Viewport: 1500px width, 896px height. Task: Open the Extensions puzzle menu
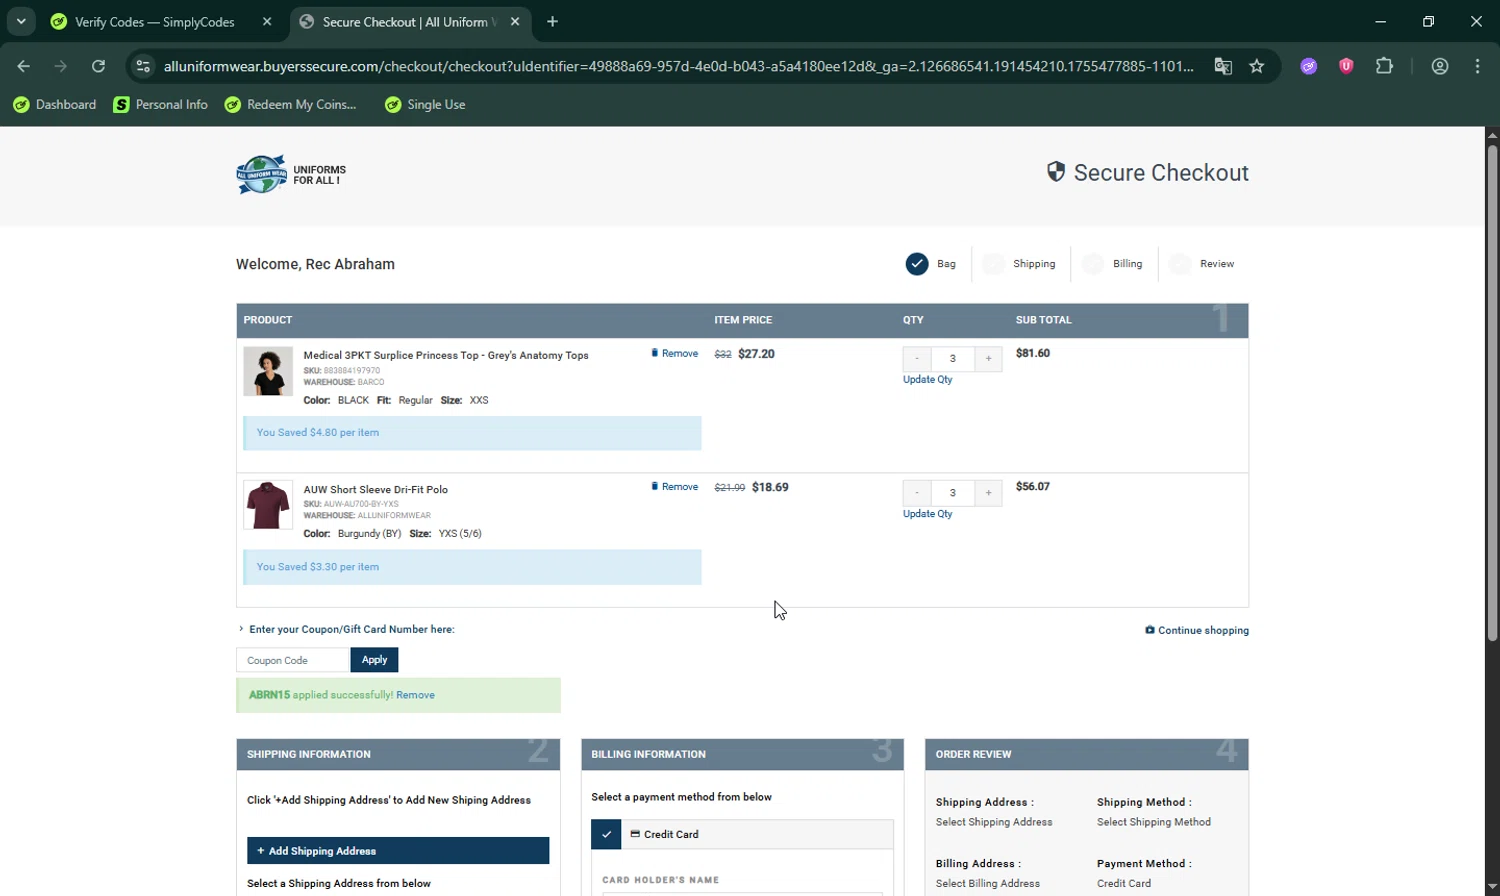[x=1384, y=66]
